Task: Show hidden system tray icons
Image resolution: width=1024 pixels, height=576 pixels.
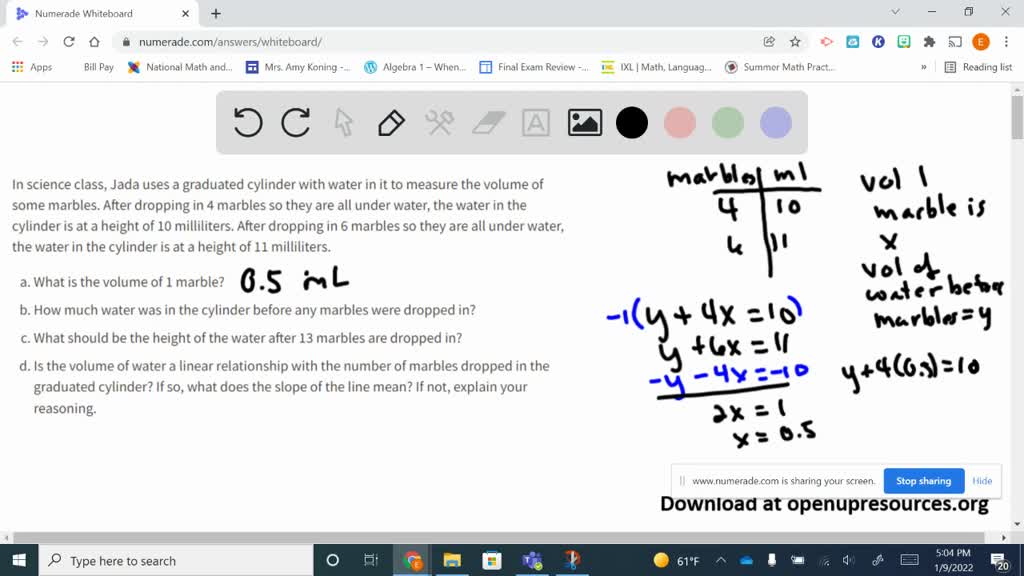Action: (x=721, y=560)
